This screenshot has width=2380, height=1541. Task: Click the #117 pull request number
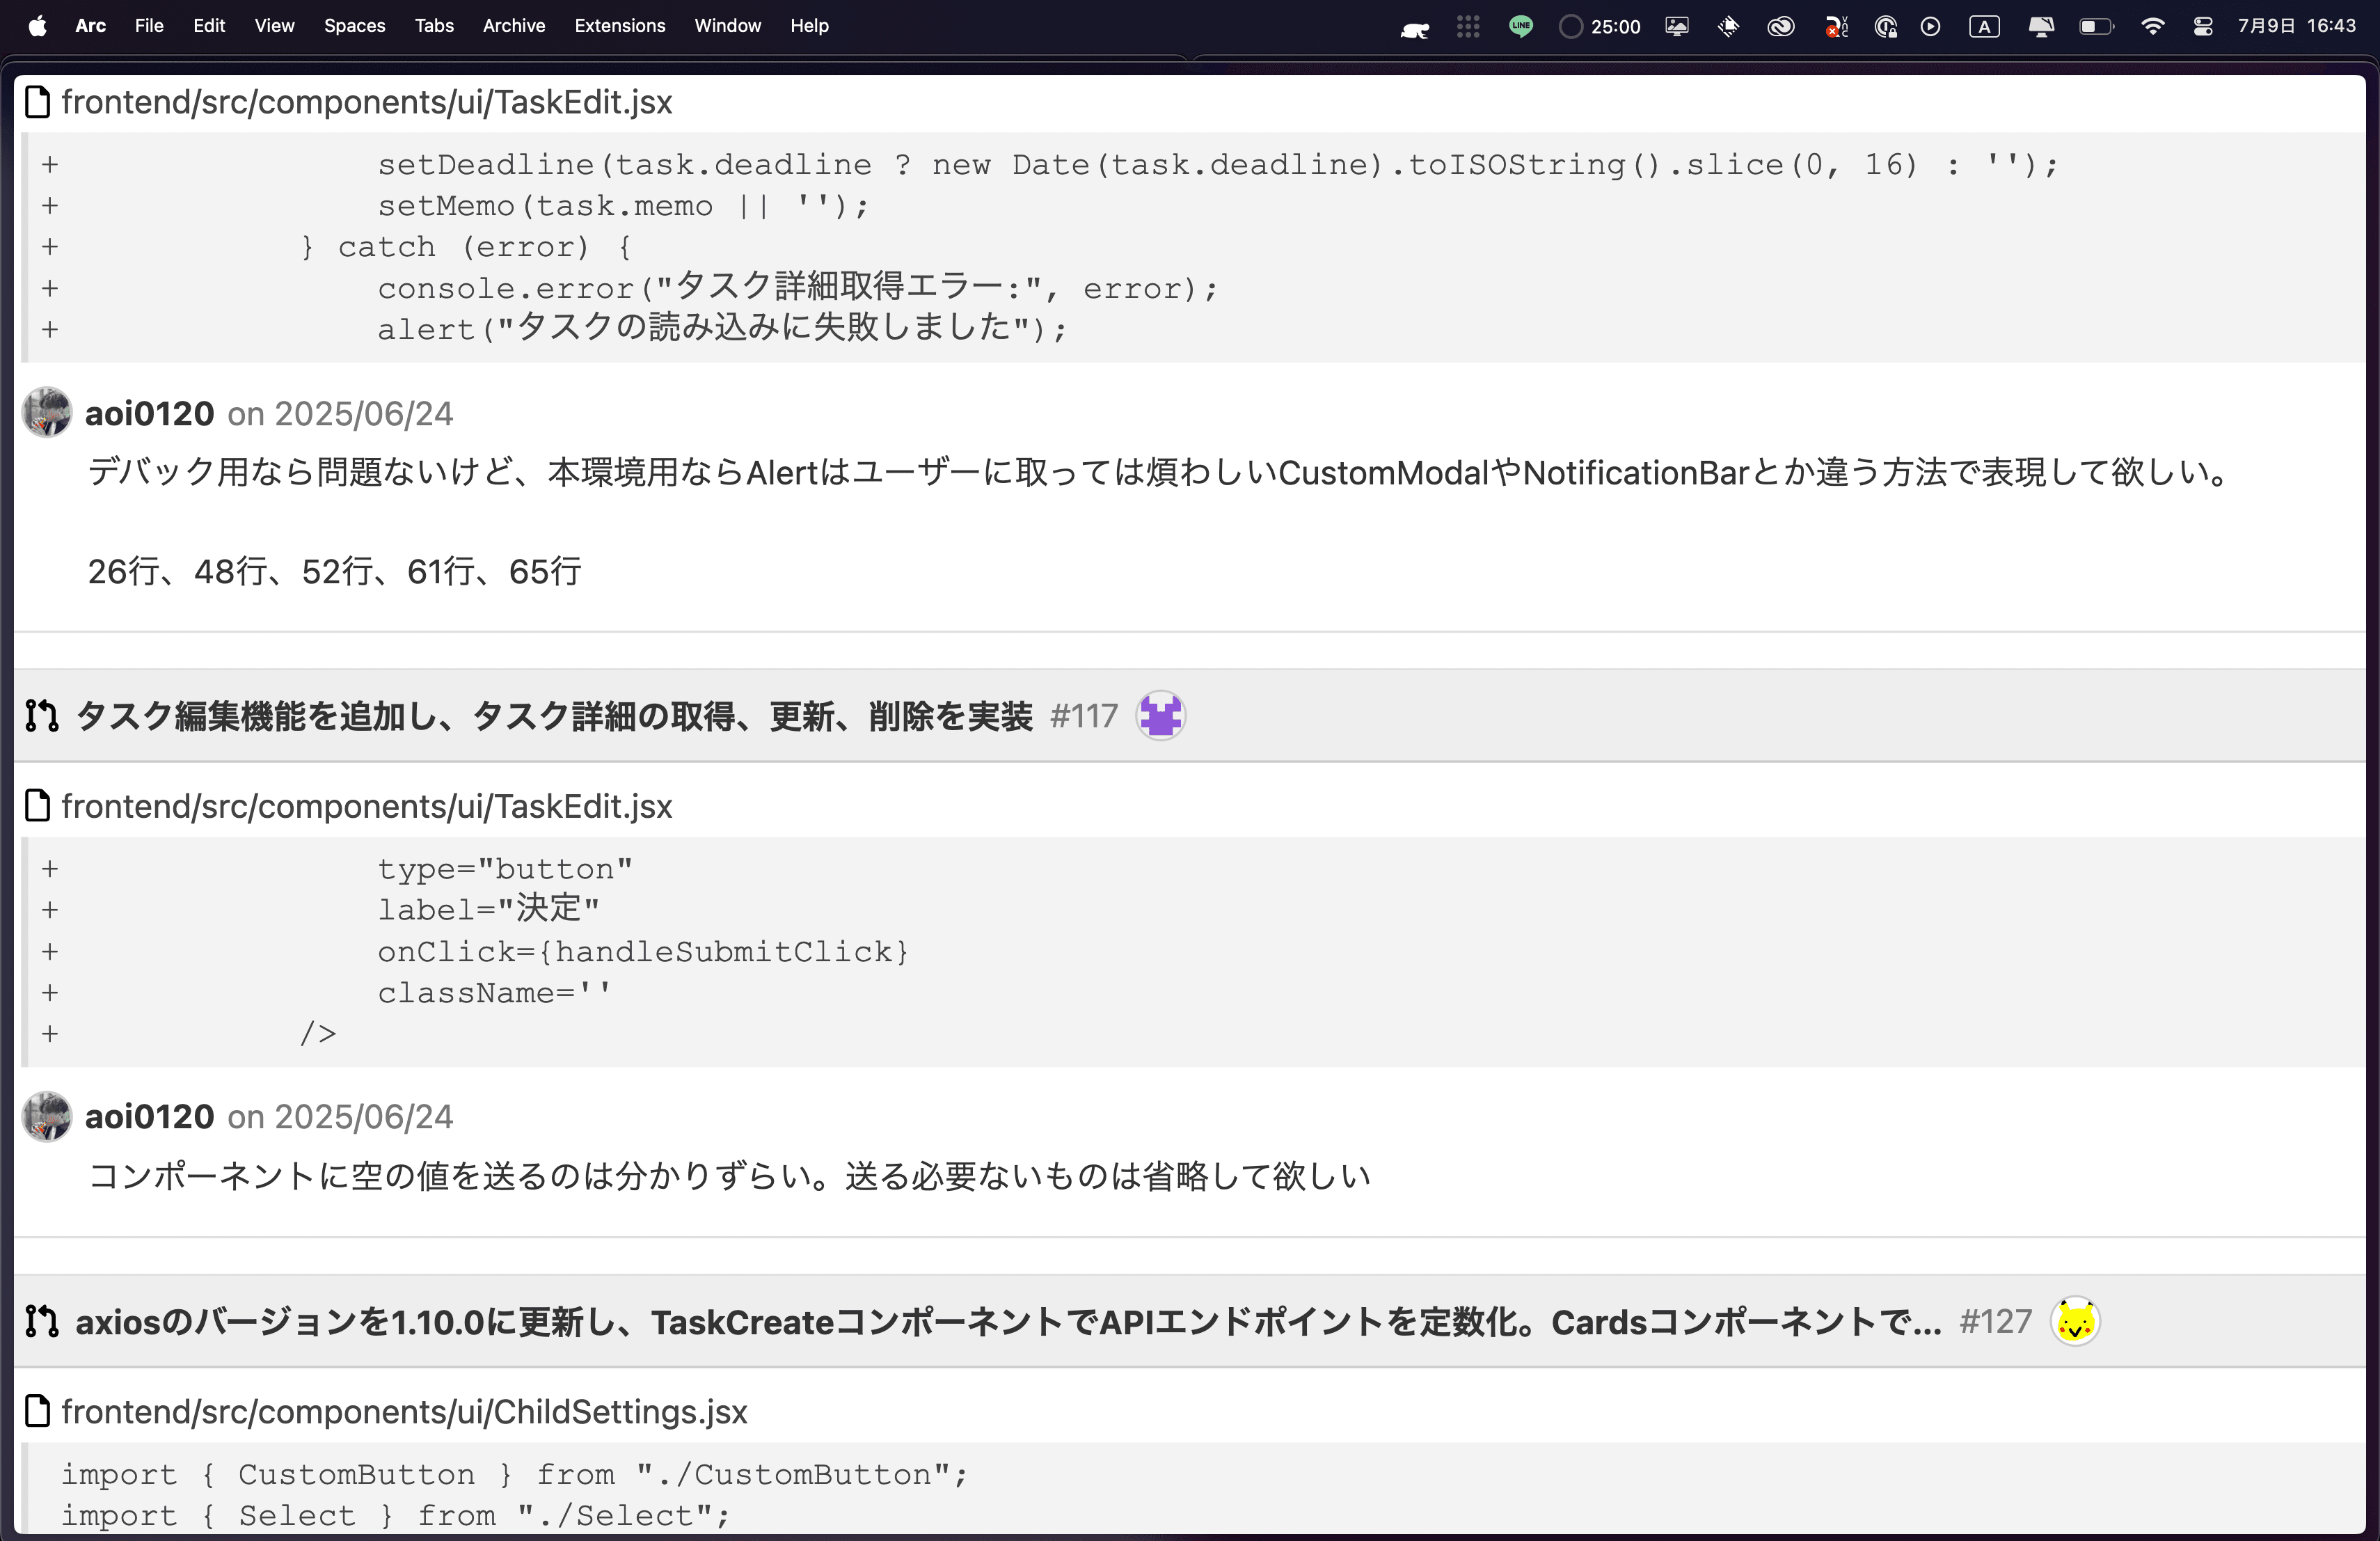point(1084,716)
